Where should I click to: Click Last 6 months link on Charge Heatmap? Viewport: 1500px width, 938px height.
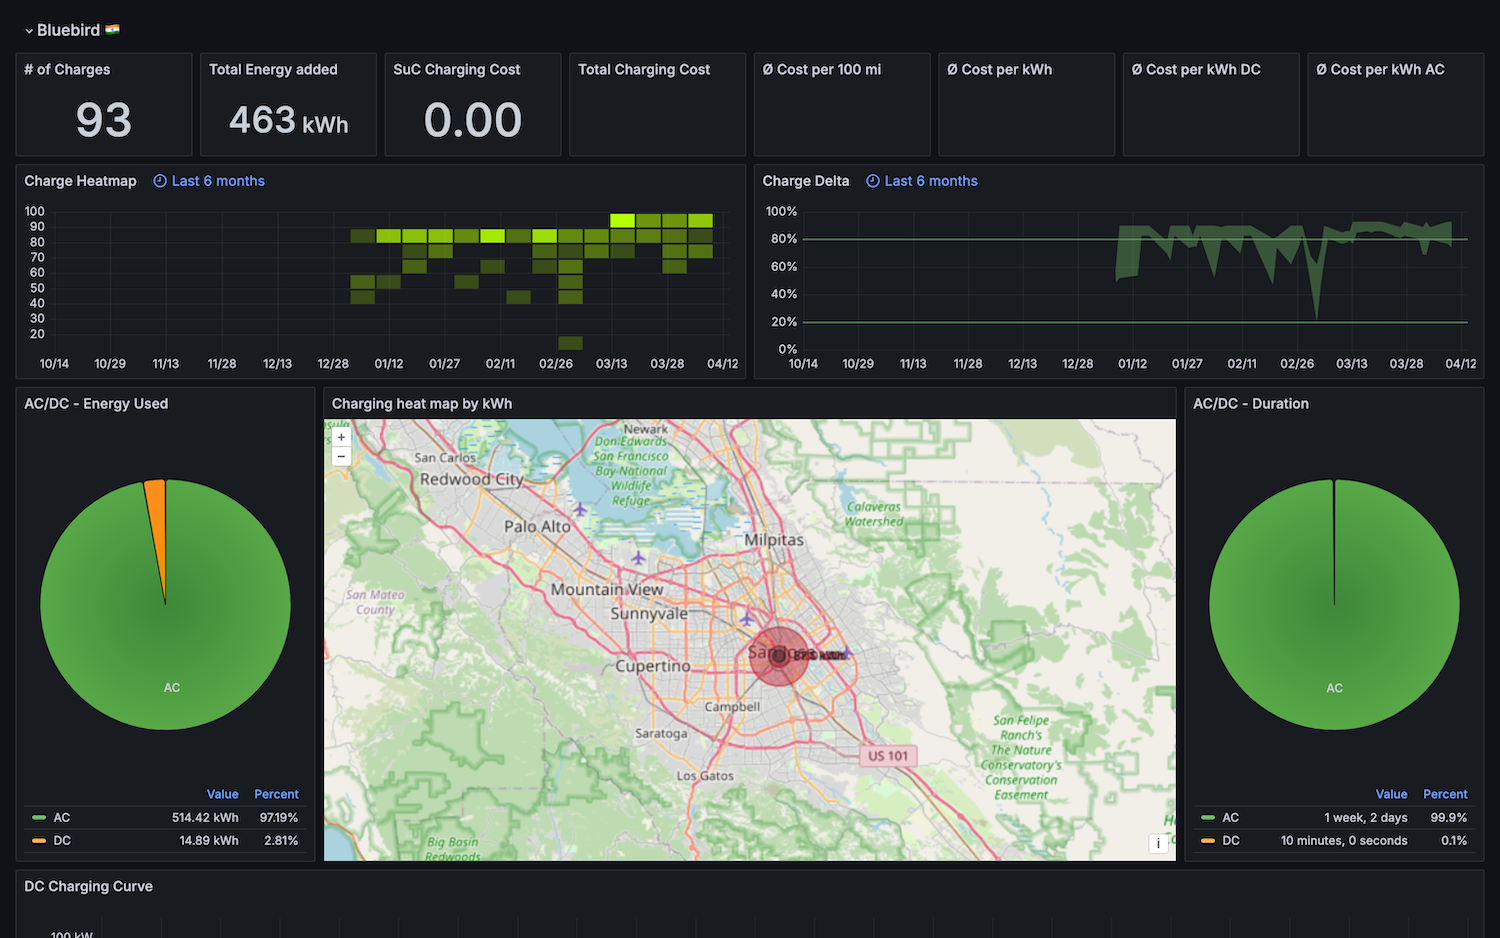[x=218, y=181]
